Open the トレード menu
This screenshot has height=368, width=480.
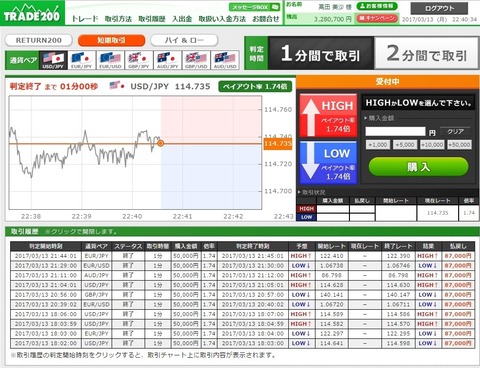coord(85,19)
